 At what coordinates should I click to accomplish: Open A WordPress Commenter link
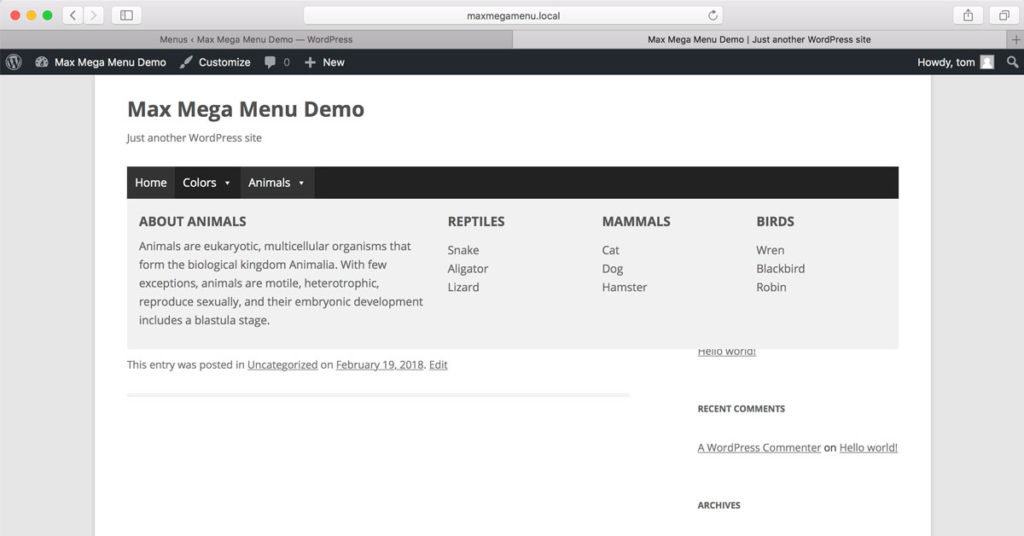(x=759, y=448)
